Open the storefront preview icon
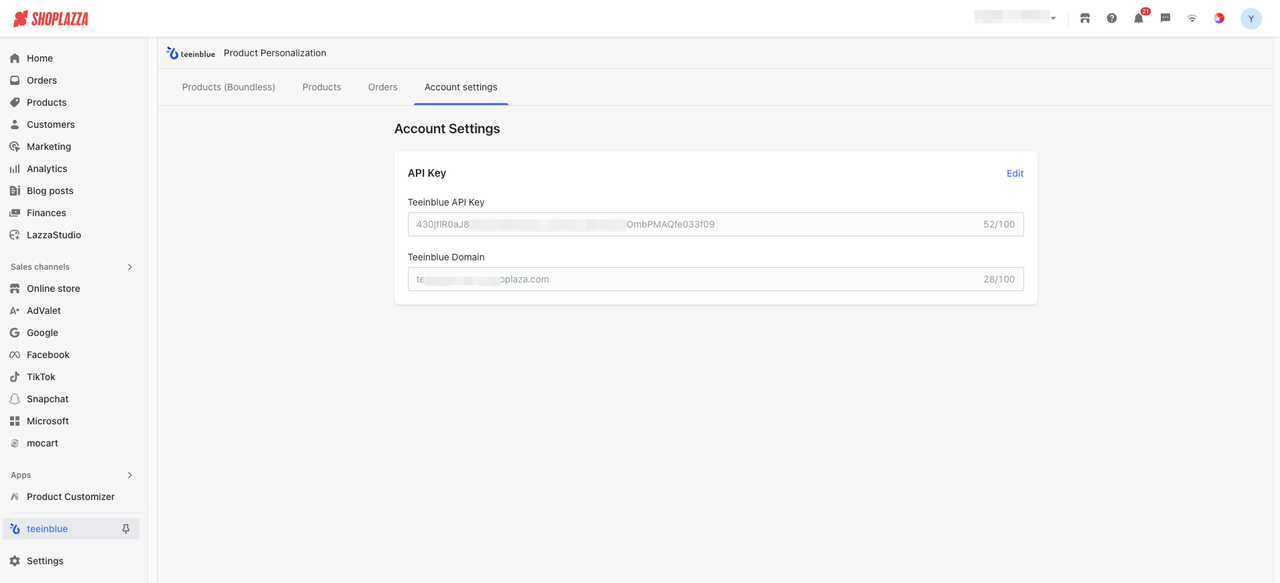Screen dimensions: 1280x583 click(1085, 18)
